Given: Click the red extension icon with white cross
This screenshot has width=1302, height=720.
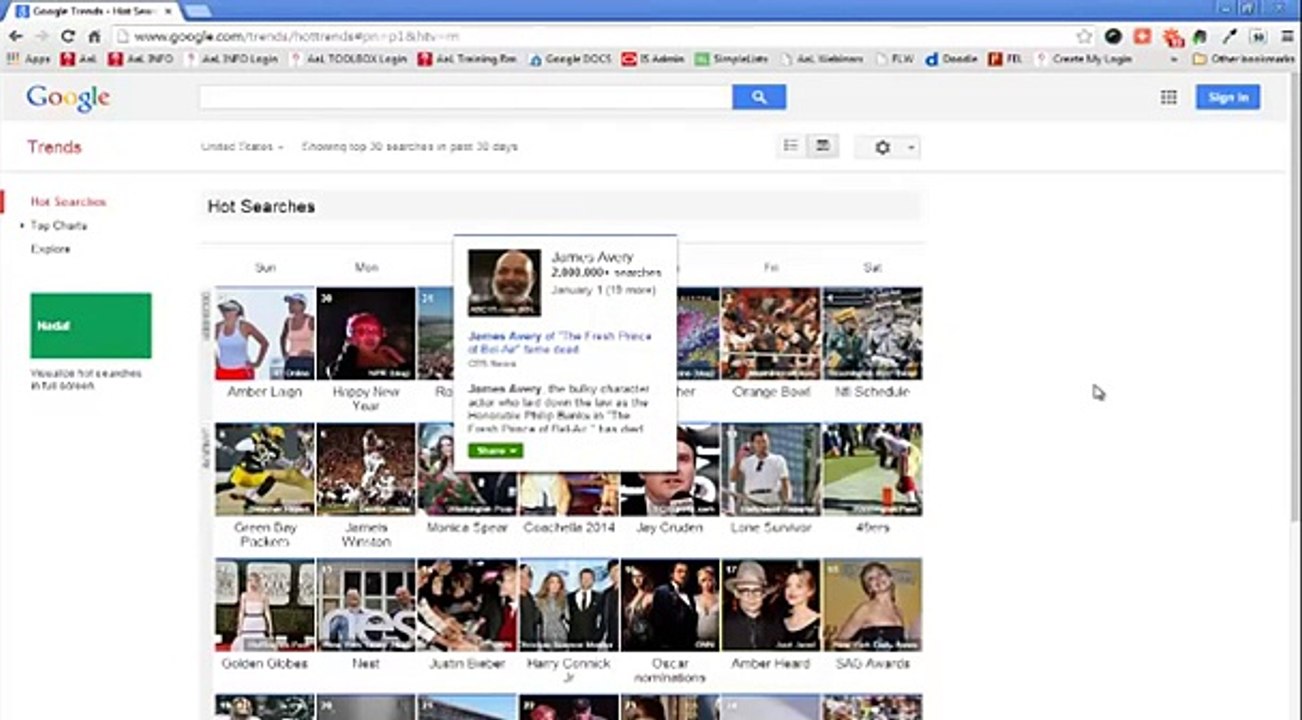Looking at the screenshot, I should [x=1142, y=36].
